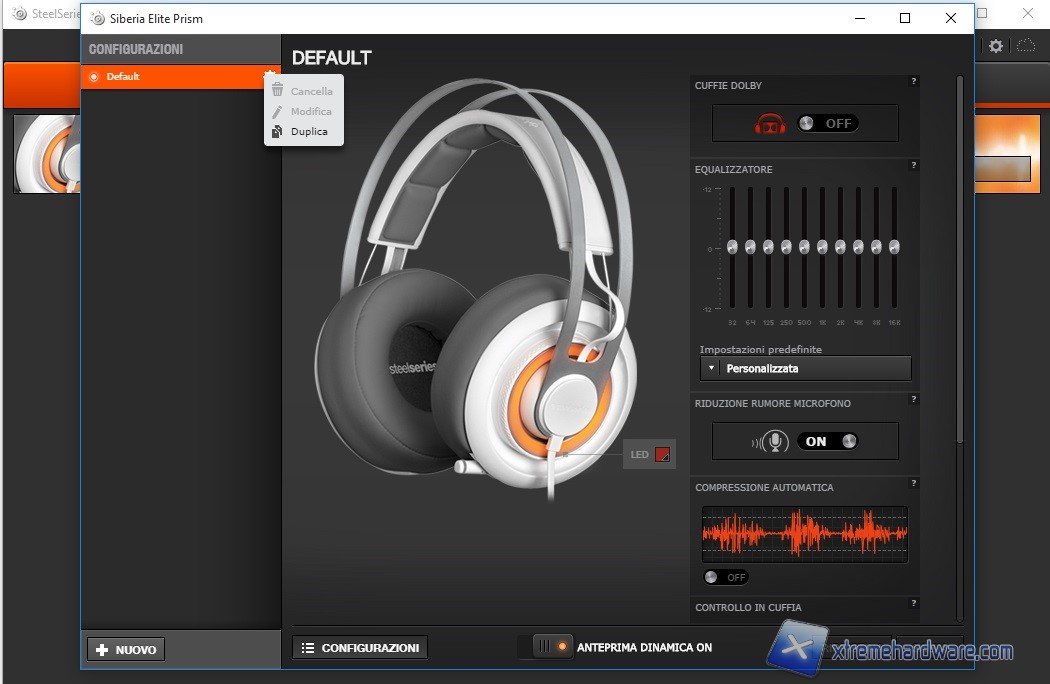Turn on the Cuffie Dolby switch
Viewport: 1050px width, 684px height.
click(828, 123)
